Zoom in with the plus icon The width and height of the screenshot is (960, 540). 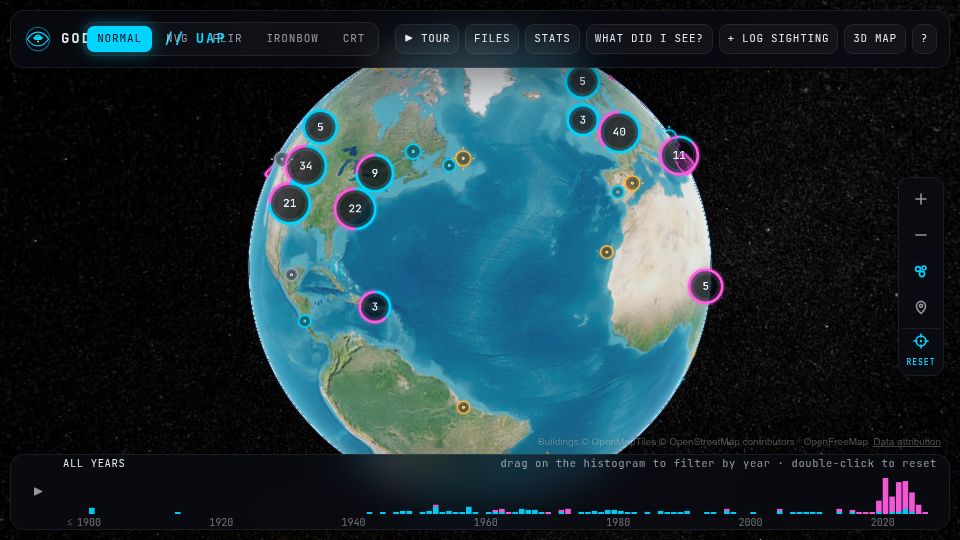coord(921,199)
